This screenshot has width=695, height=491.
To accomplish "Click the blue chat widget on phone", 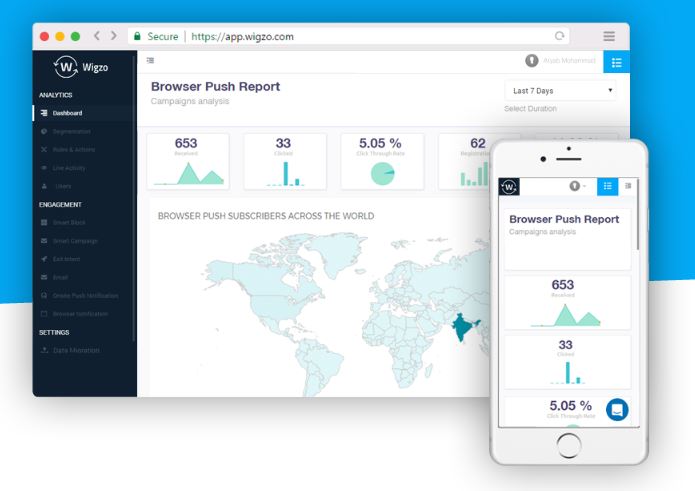I will pyautogui.click(x=617, y=409).
